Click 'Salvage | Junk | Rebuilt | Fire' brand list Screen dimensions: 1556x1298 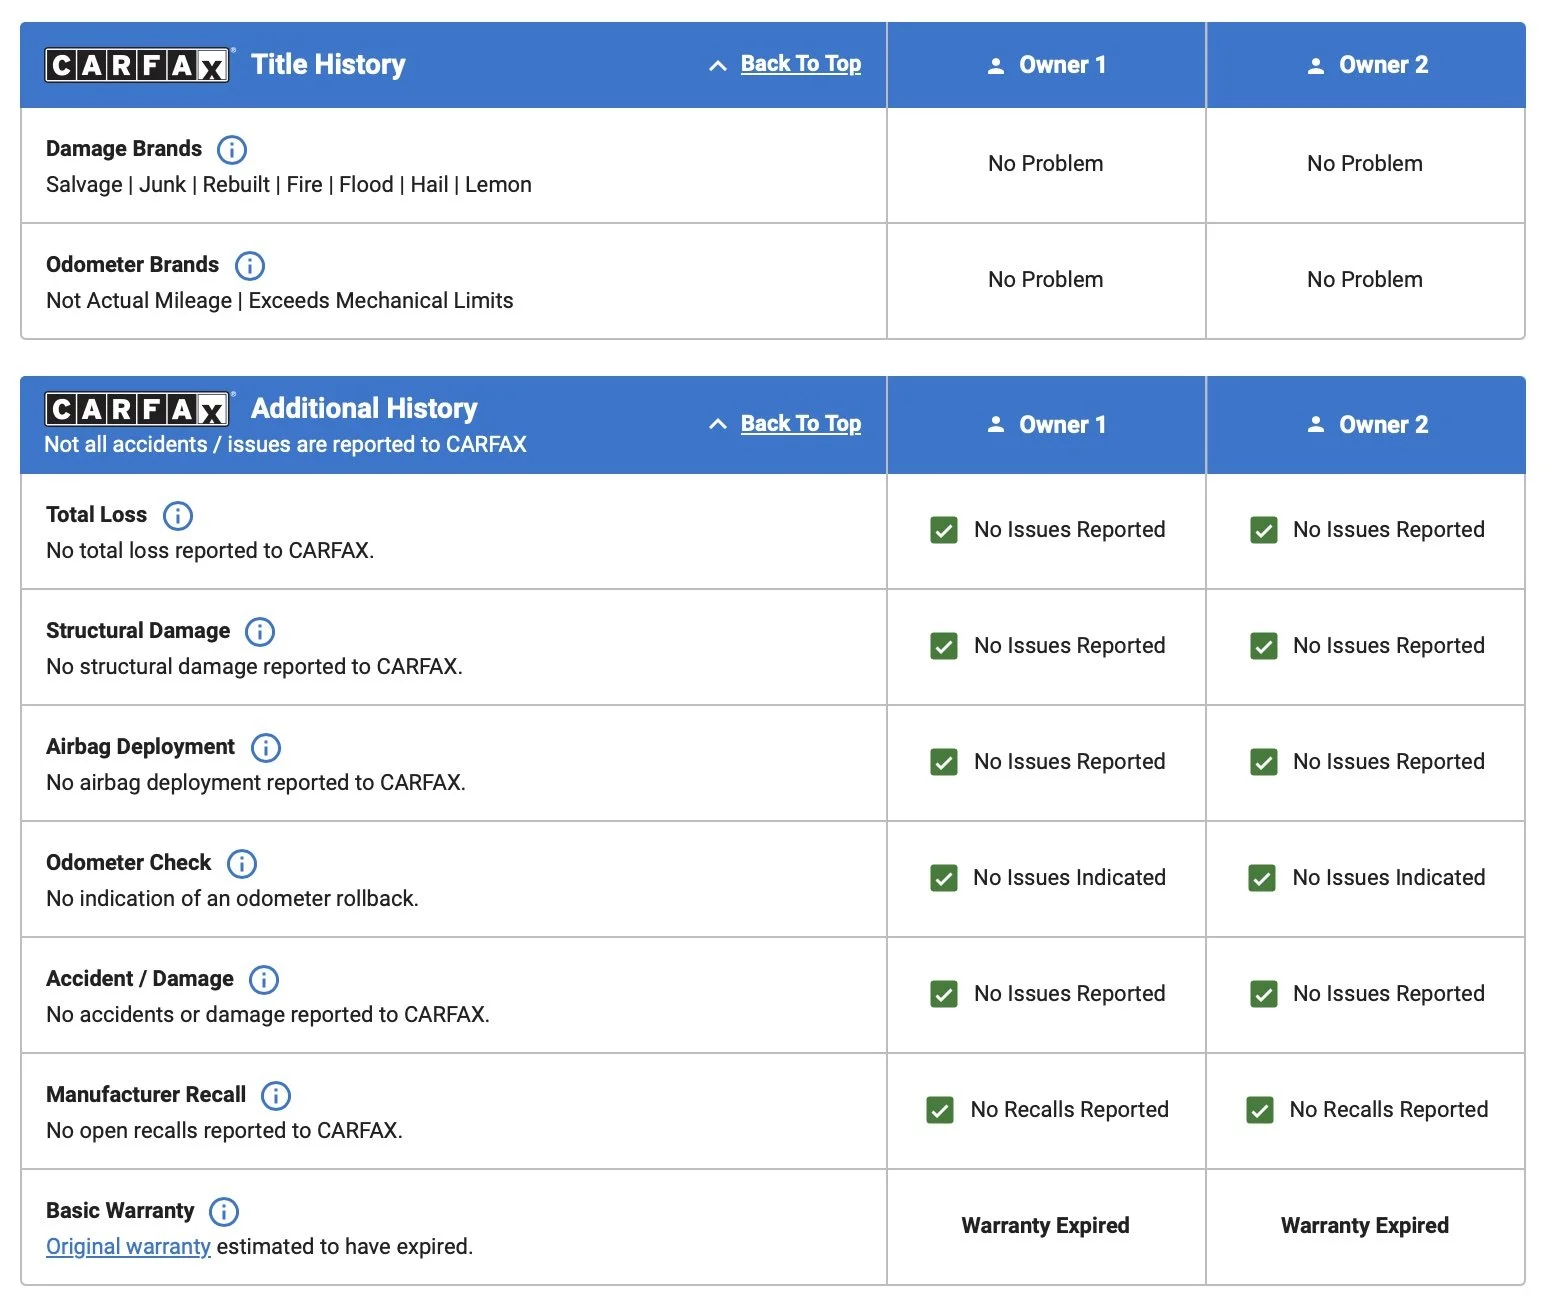289,185
